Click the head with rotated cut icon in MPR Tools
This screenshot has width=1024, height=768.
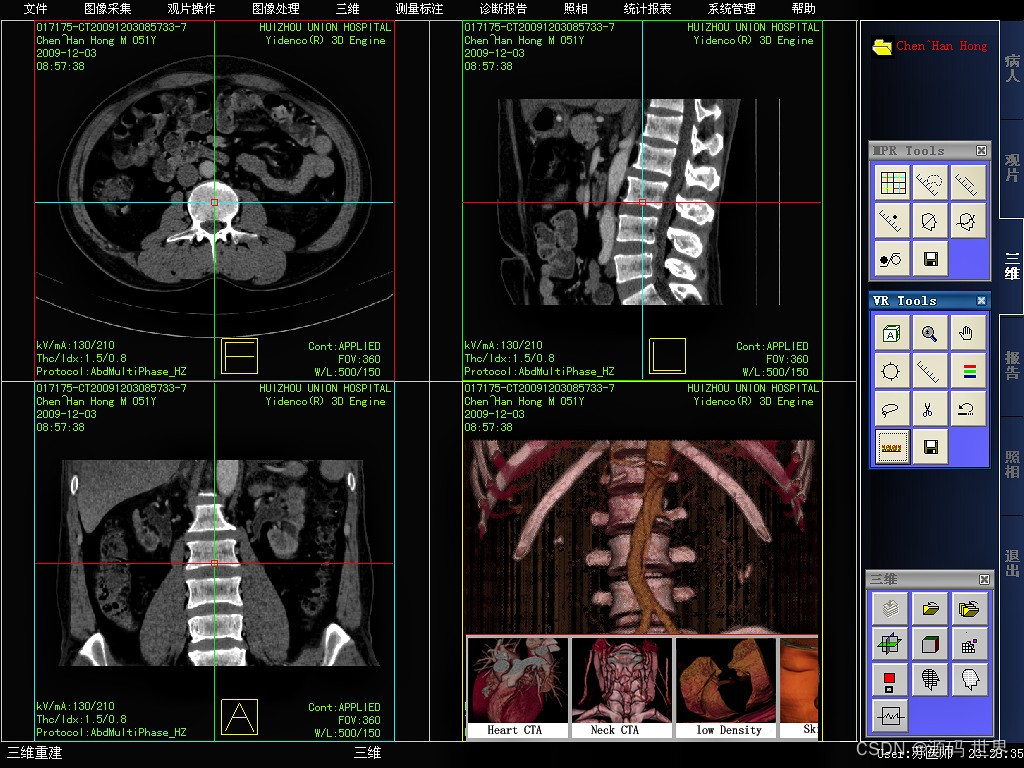pyautogui.click(x=967, y=221)
